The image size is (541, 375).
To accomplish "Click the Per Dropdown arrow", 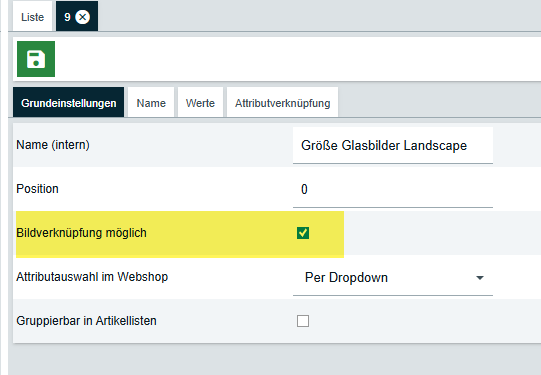I will pyautogui.click(x=480, y=278).
